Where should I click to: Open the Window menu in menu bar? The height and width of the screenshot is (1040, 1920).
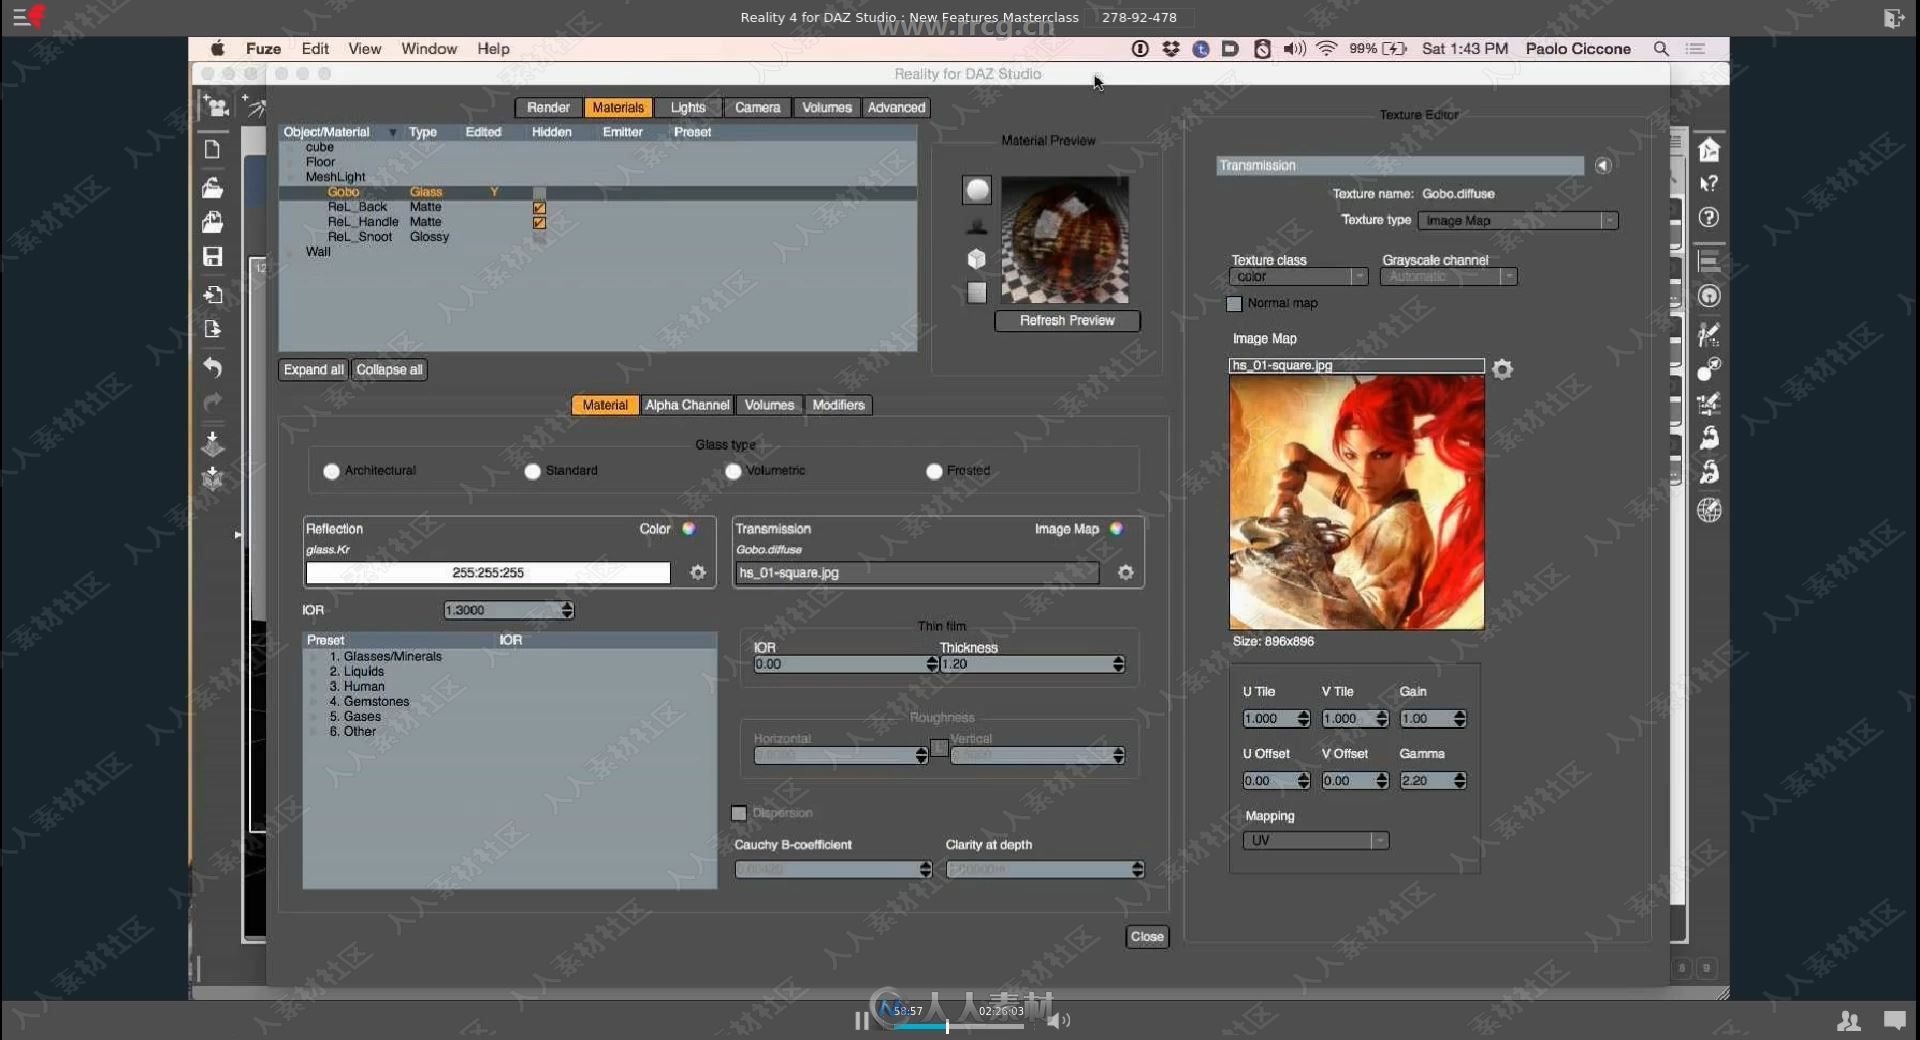coord(429,49)
